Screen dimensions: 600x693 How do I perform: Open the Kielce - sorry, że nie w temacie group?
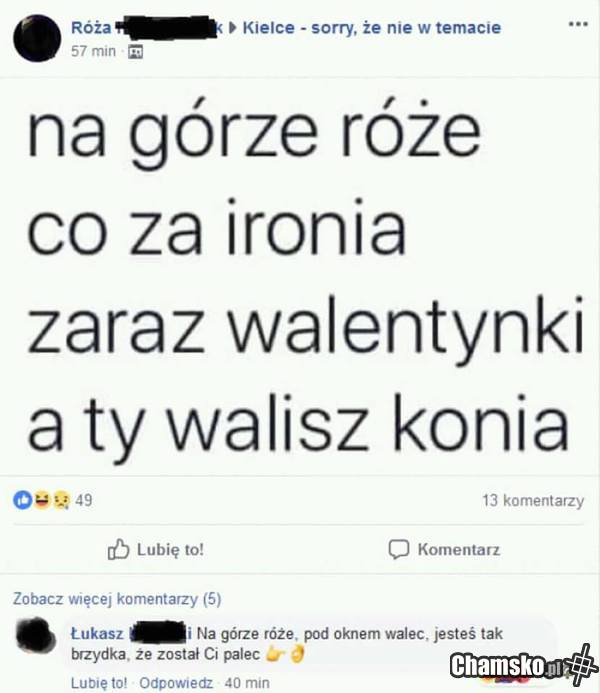(x=372, y=28)
